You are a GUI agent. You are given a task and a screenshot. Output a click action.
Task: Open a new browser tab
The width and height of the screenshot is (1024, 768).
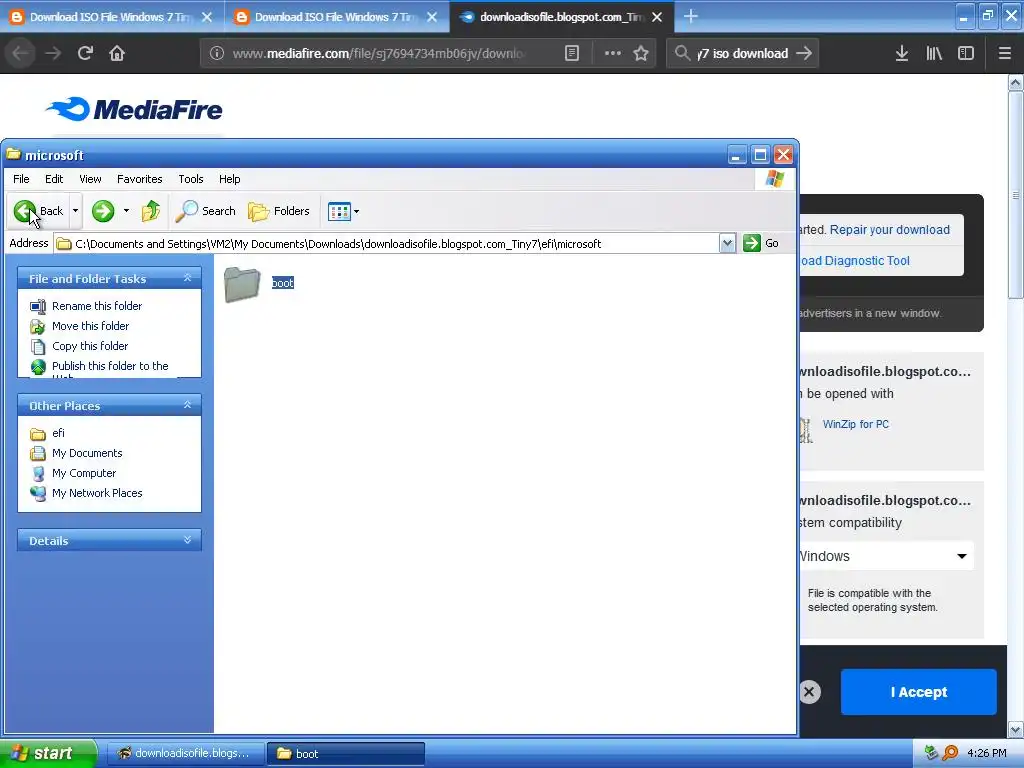pos(691,16)
